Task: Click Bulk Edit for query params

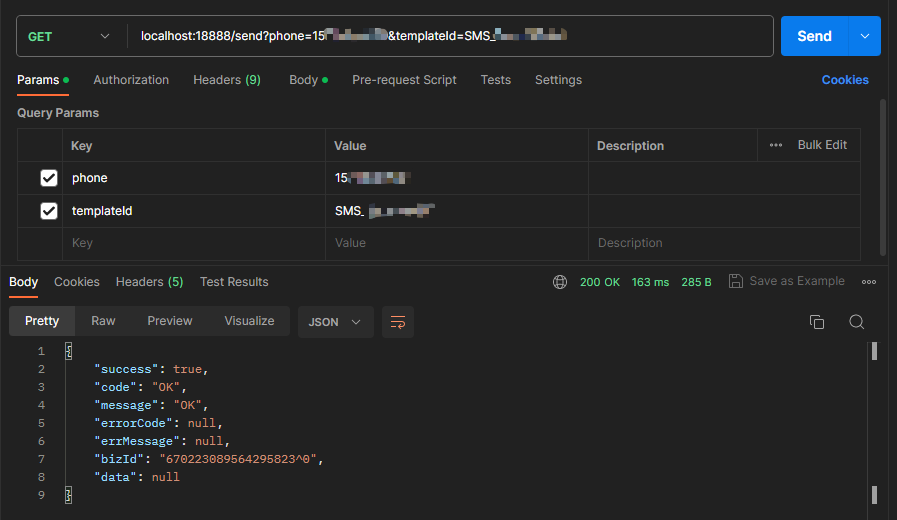Action: point(822,145)
